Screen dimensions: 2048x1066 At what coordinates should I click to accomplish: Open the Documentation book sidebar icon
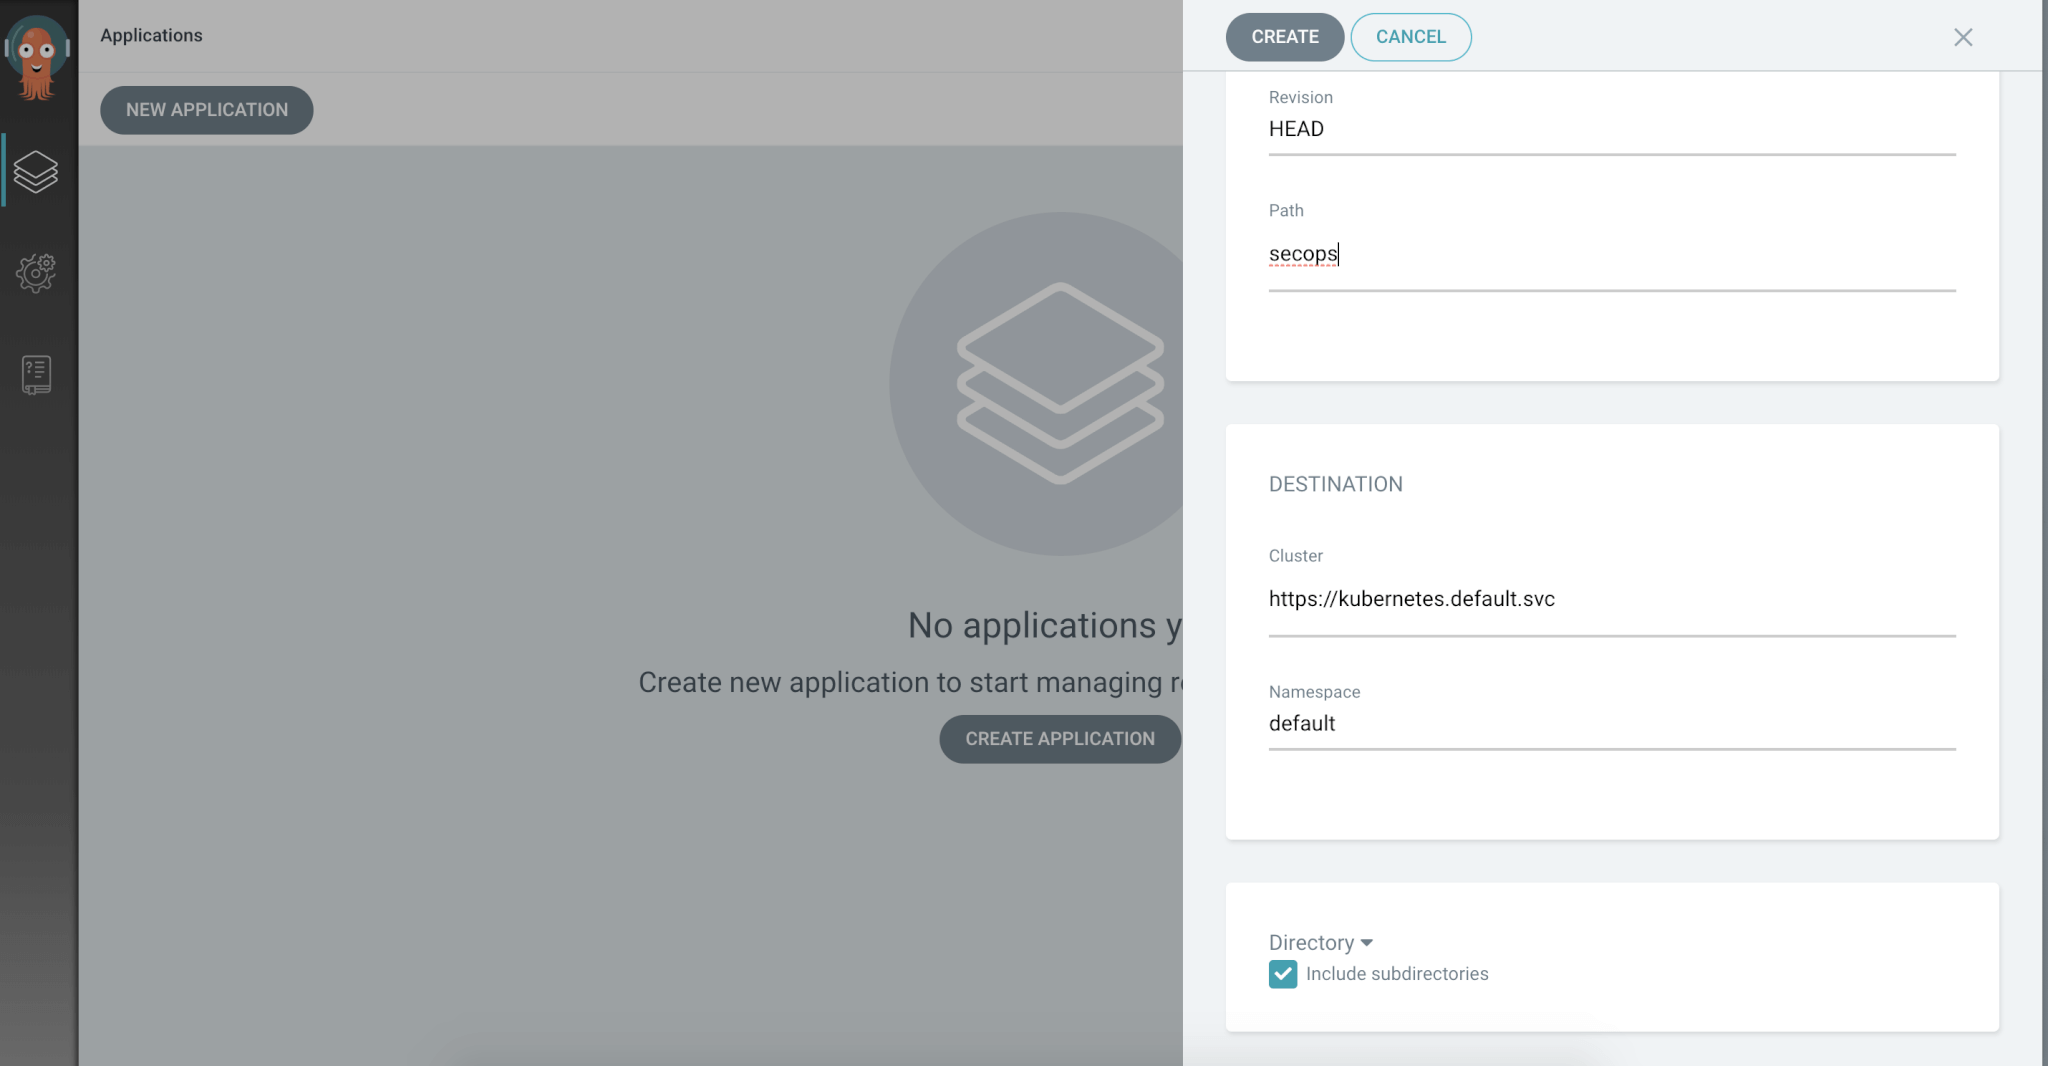coord(36,375)
